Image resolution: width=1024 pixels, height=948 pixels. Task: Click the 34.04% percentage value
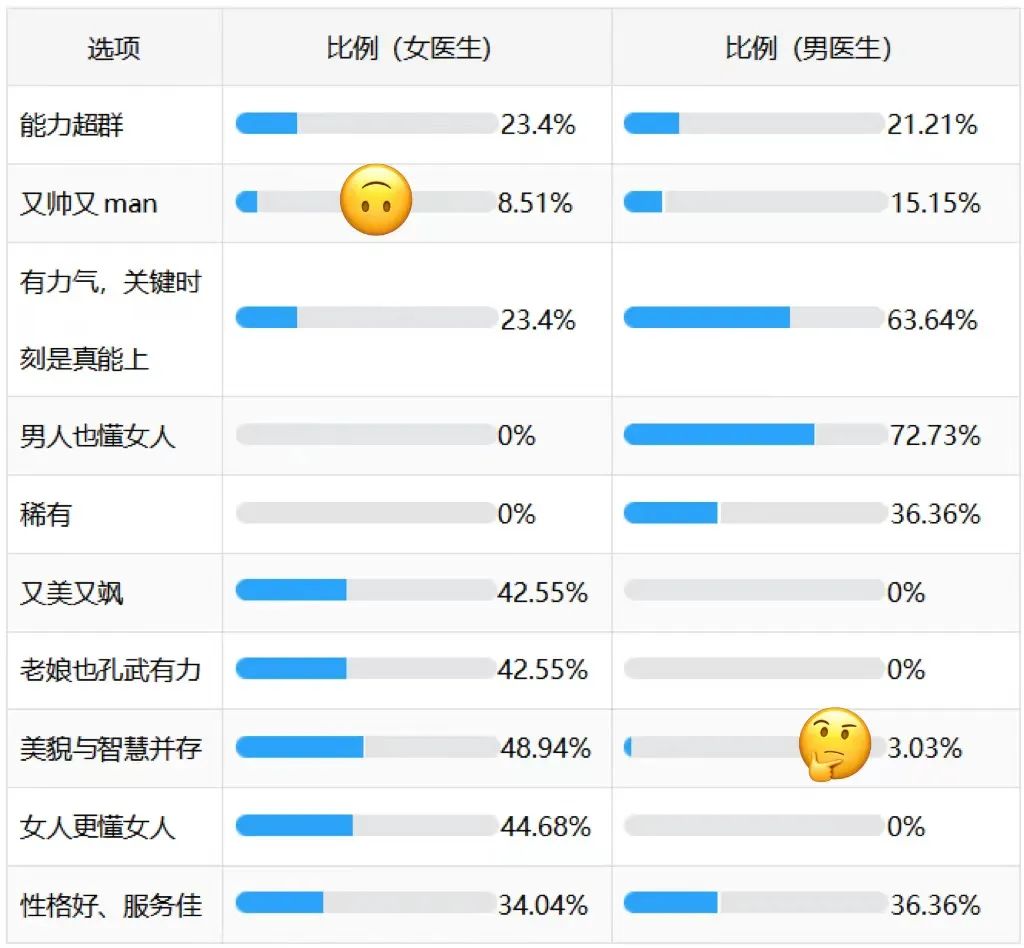pos(543,905)
